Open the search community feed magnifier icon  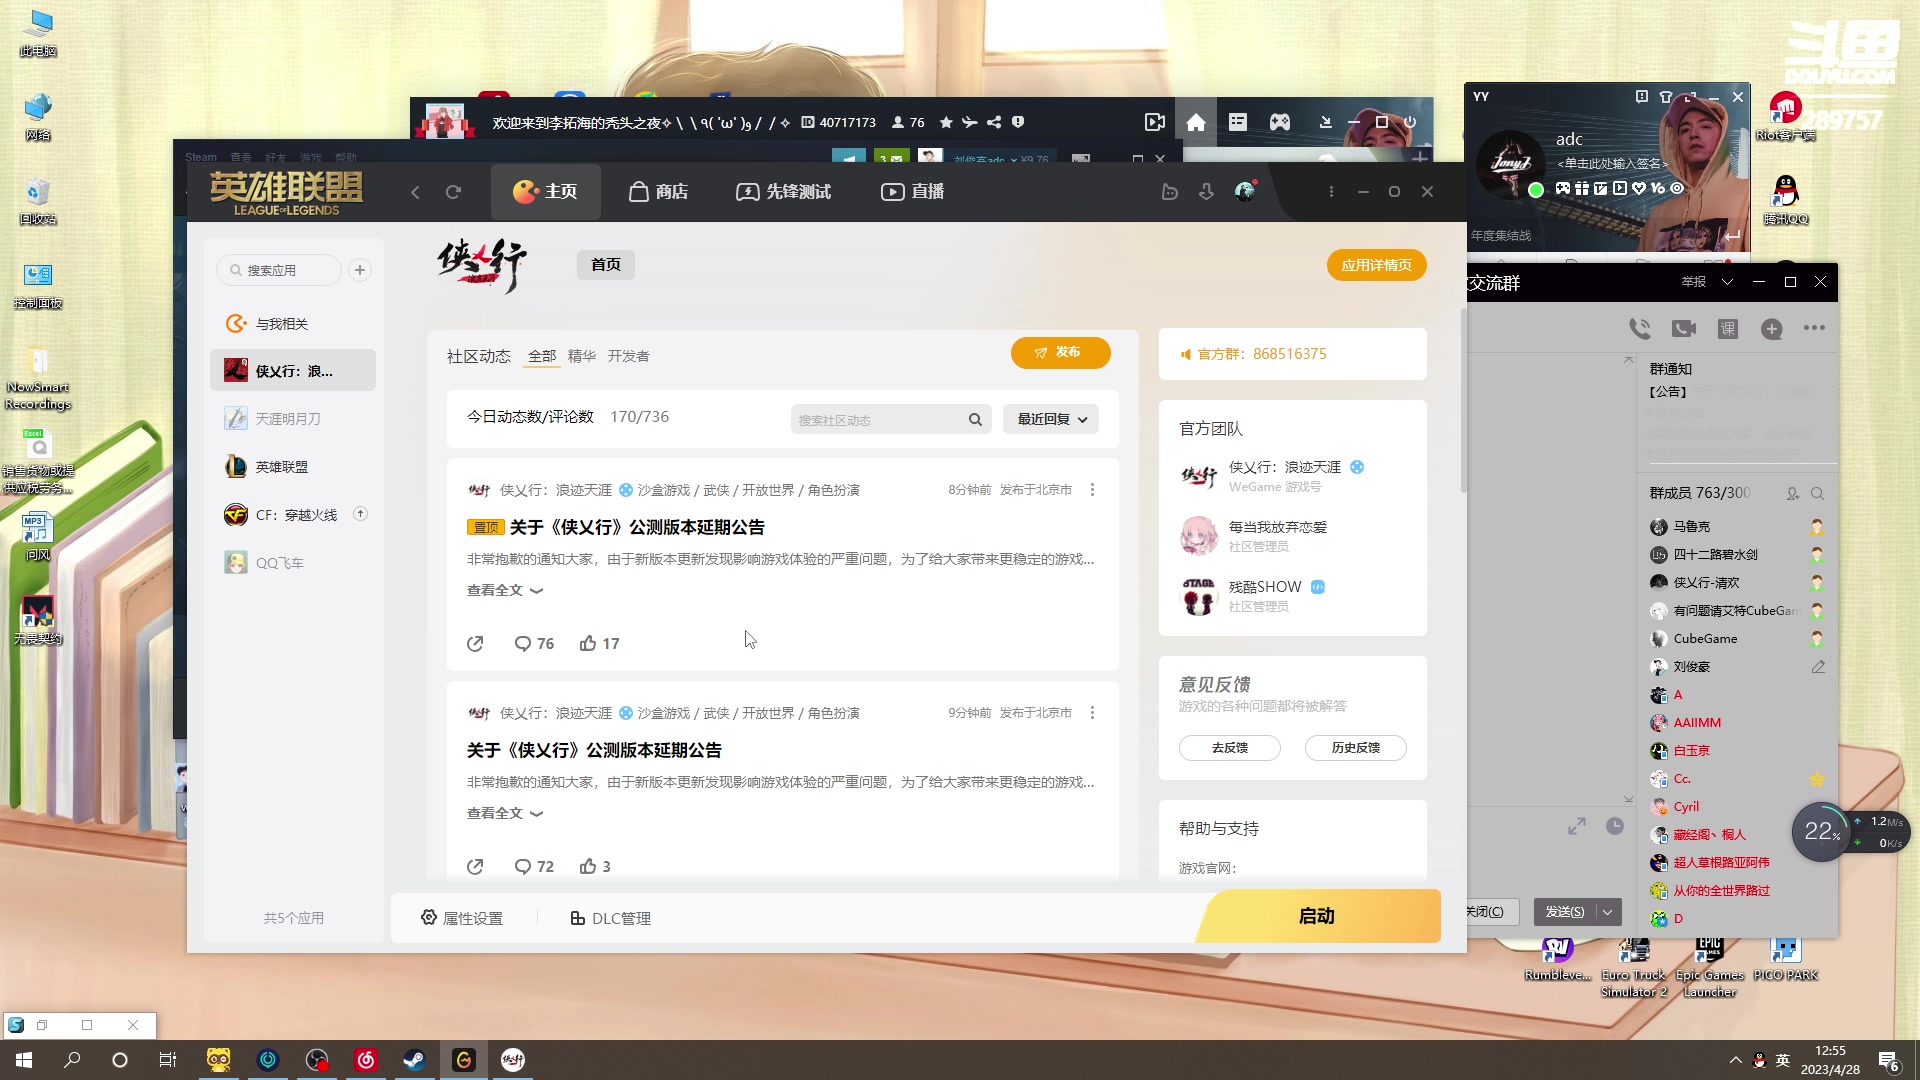pyautogui.click(x=975, y=419)
